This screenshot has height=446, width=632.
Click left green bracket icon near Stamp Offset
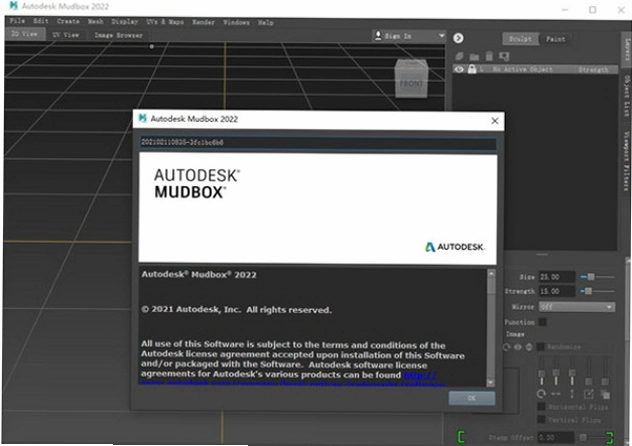tap(462, 436)
